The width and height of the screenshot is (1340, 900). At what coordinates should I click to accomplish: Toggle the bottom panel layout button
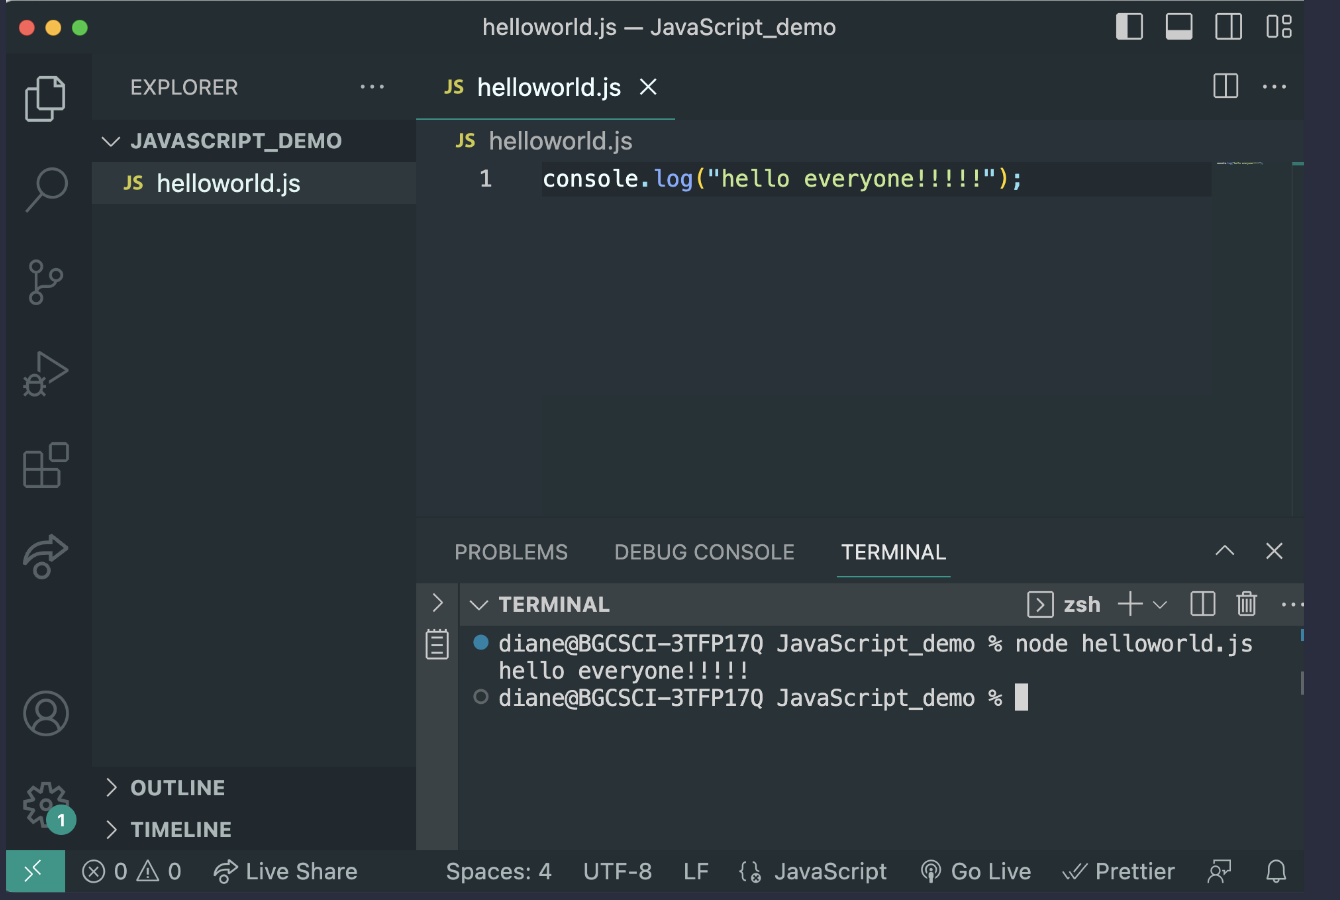1179,27
